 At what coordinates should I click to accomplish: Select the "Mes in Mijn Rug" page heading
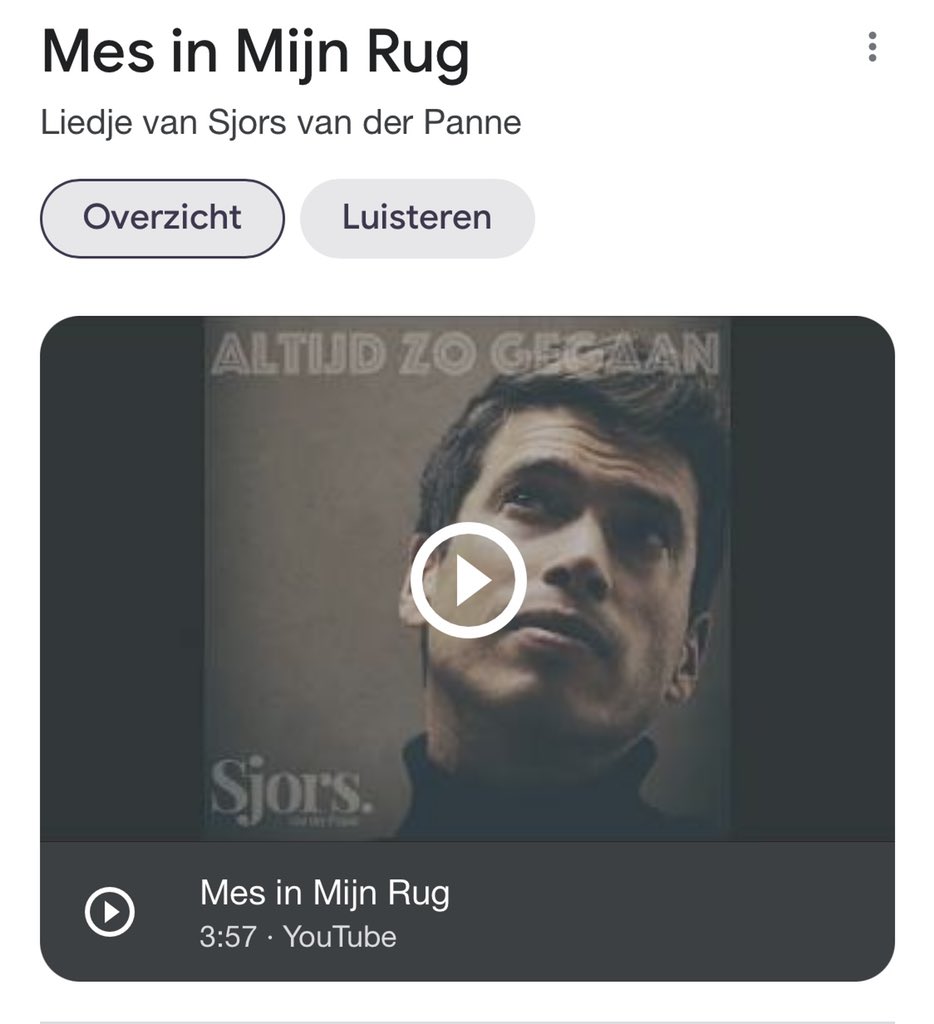tap(255, 52)
